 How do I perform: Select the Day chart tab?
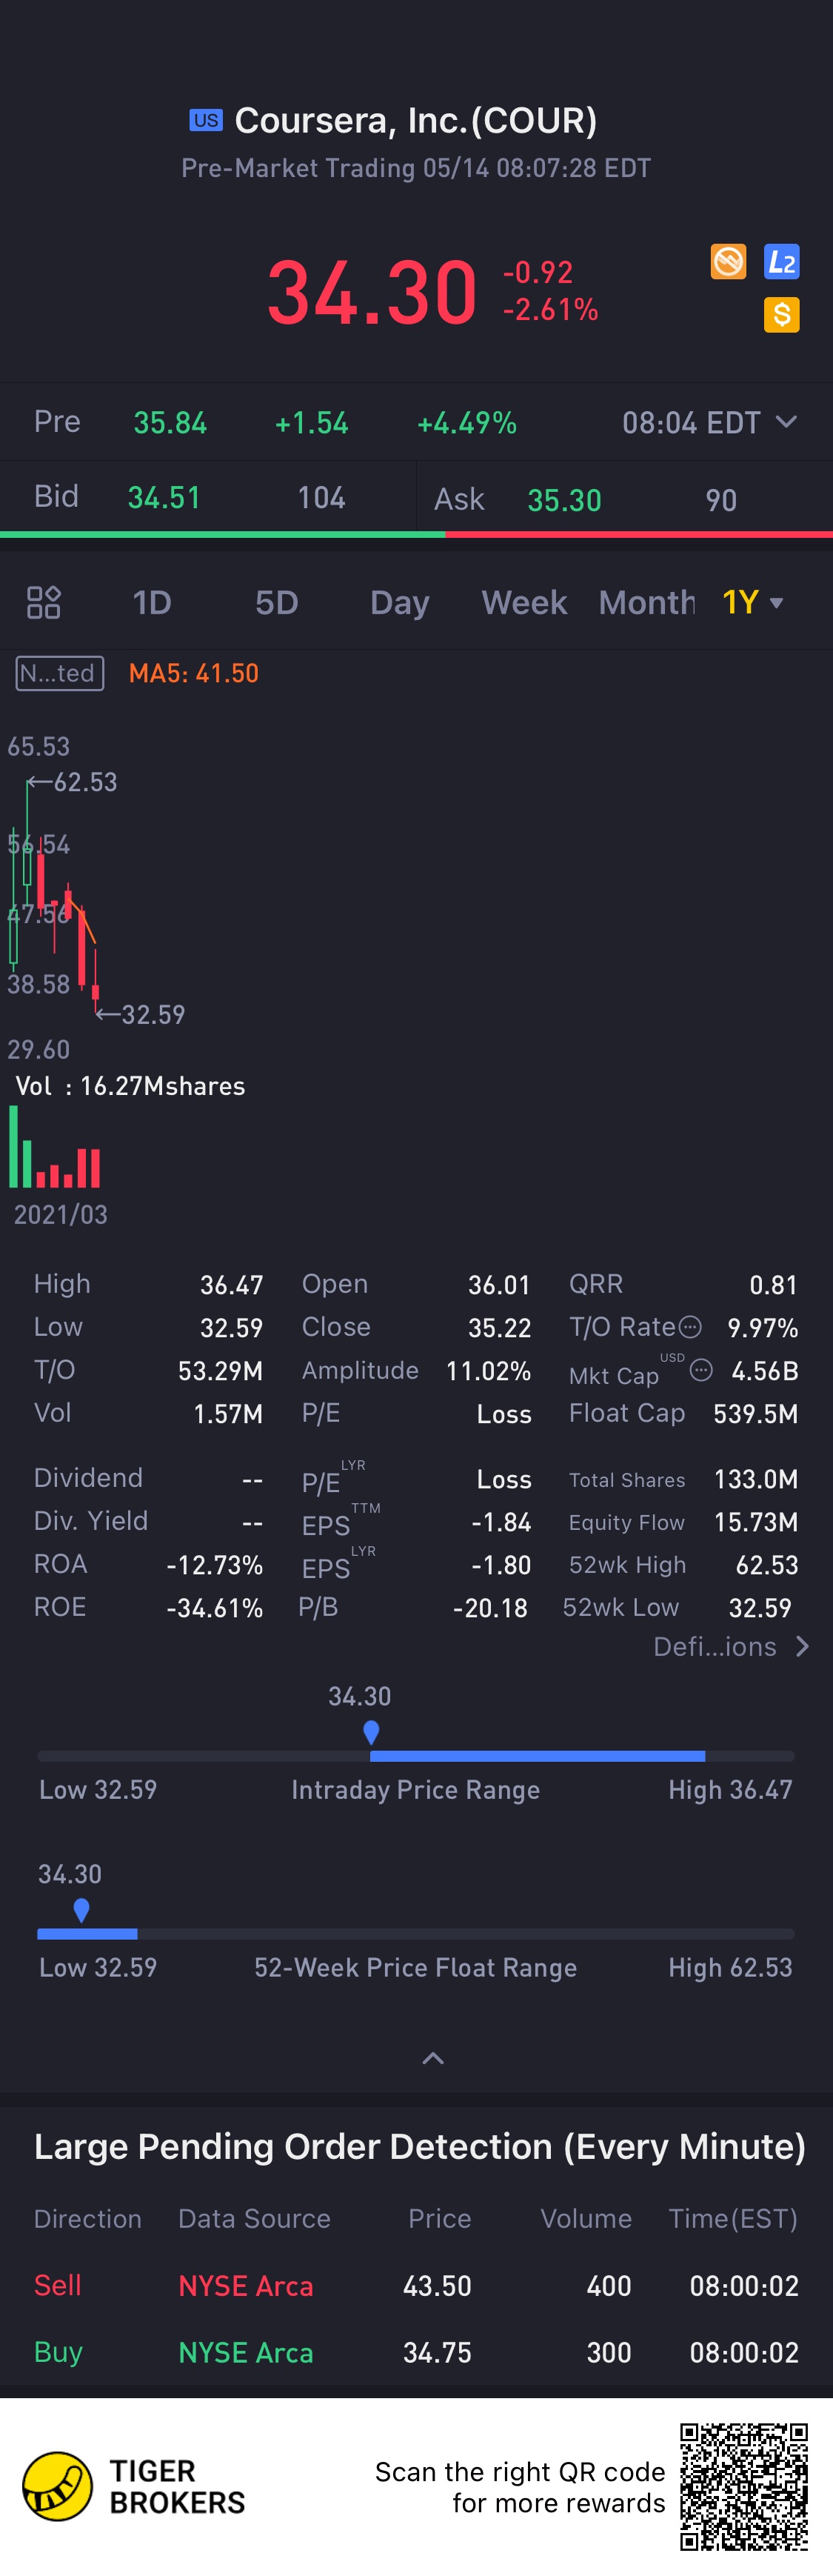point(400,603)
